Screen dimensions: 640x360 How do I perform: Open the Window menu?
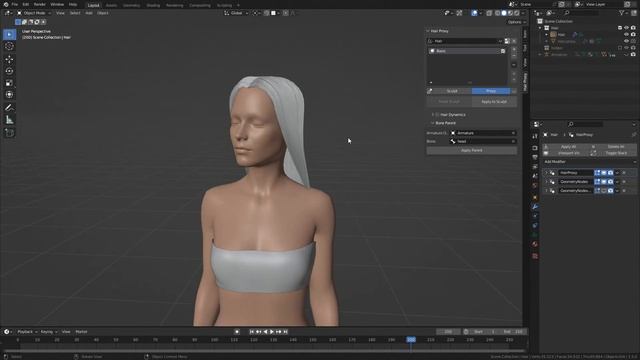click(x=57, y=4)
